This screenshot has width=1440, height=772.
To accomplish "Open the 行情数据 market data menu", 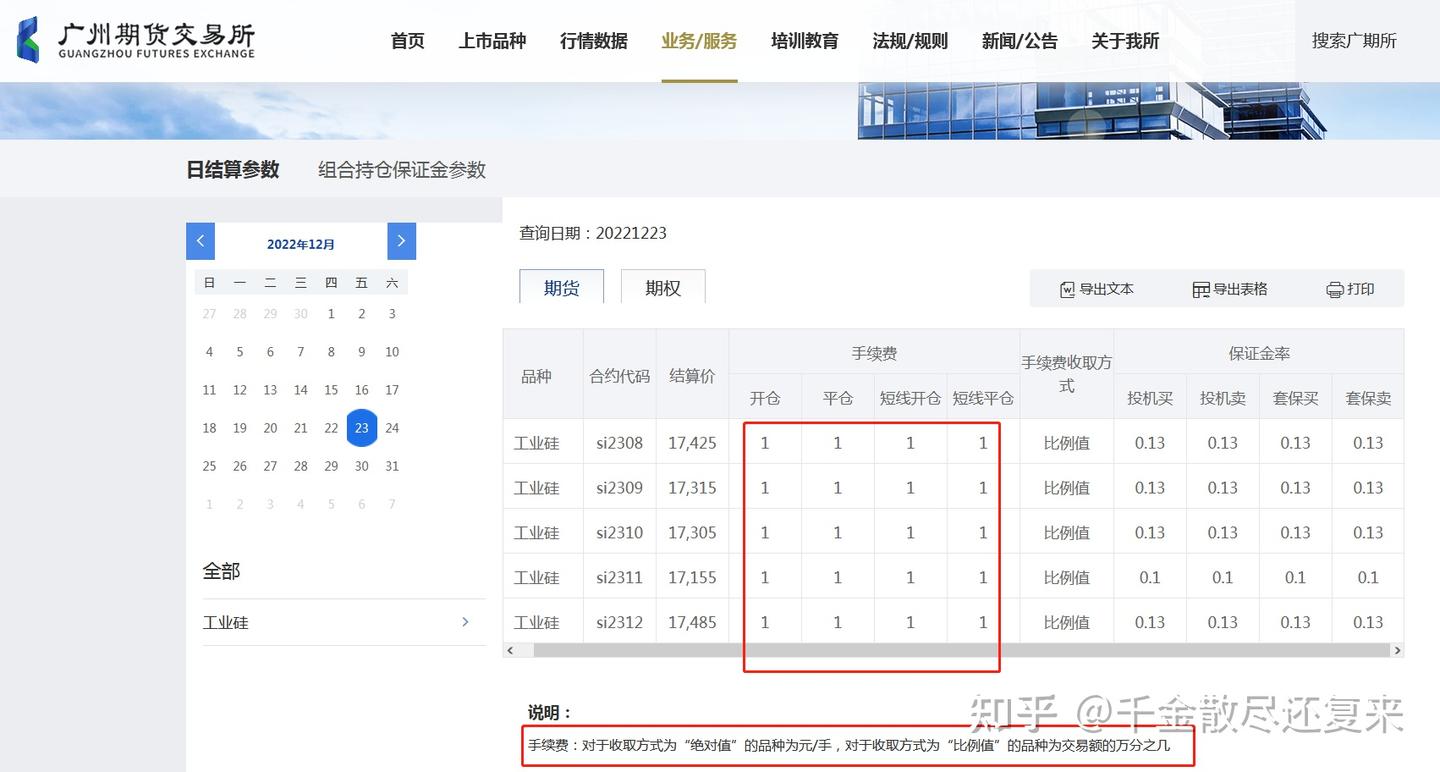I will click(593, 41).
